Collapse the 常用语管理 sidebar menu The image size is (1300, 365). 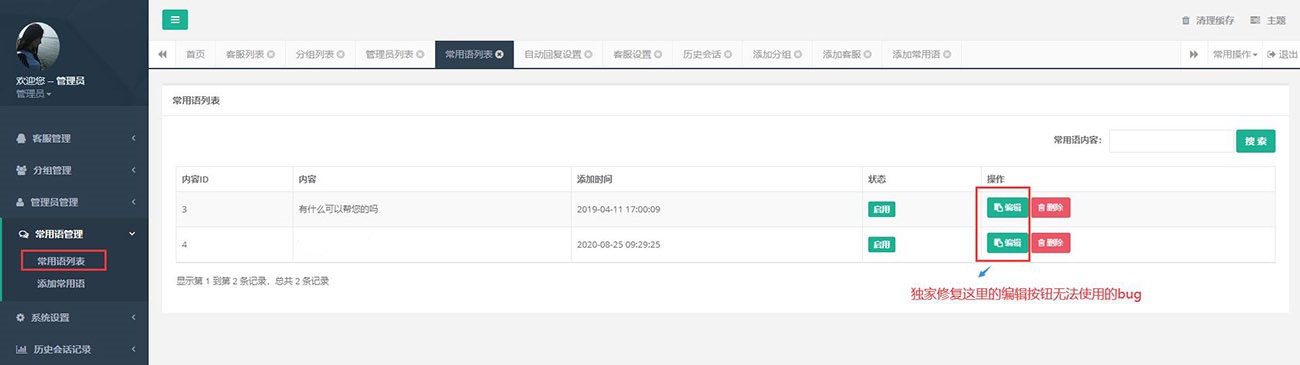coord(74,234)
